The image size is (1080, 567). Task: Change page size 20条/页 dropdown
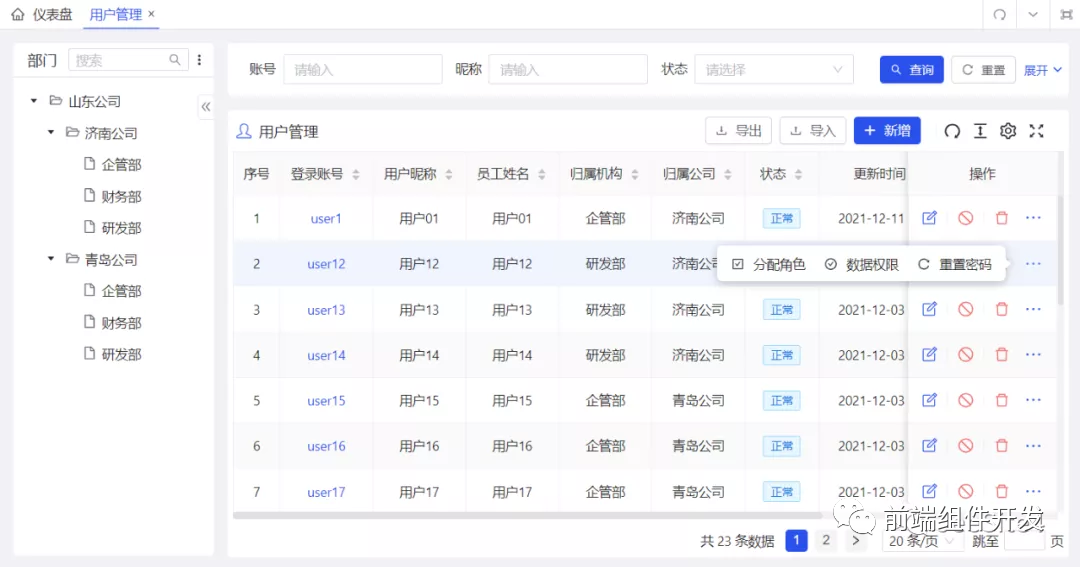coord(922,541)
